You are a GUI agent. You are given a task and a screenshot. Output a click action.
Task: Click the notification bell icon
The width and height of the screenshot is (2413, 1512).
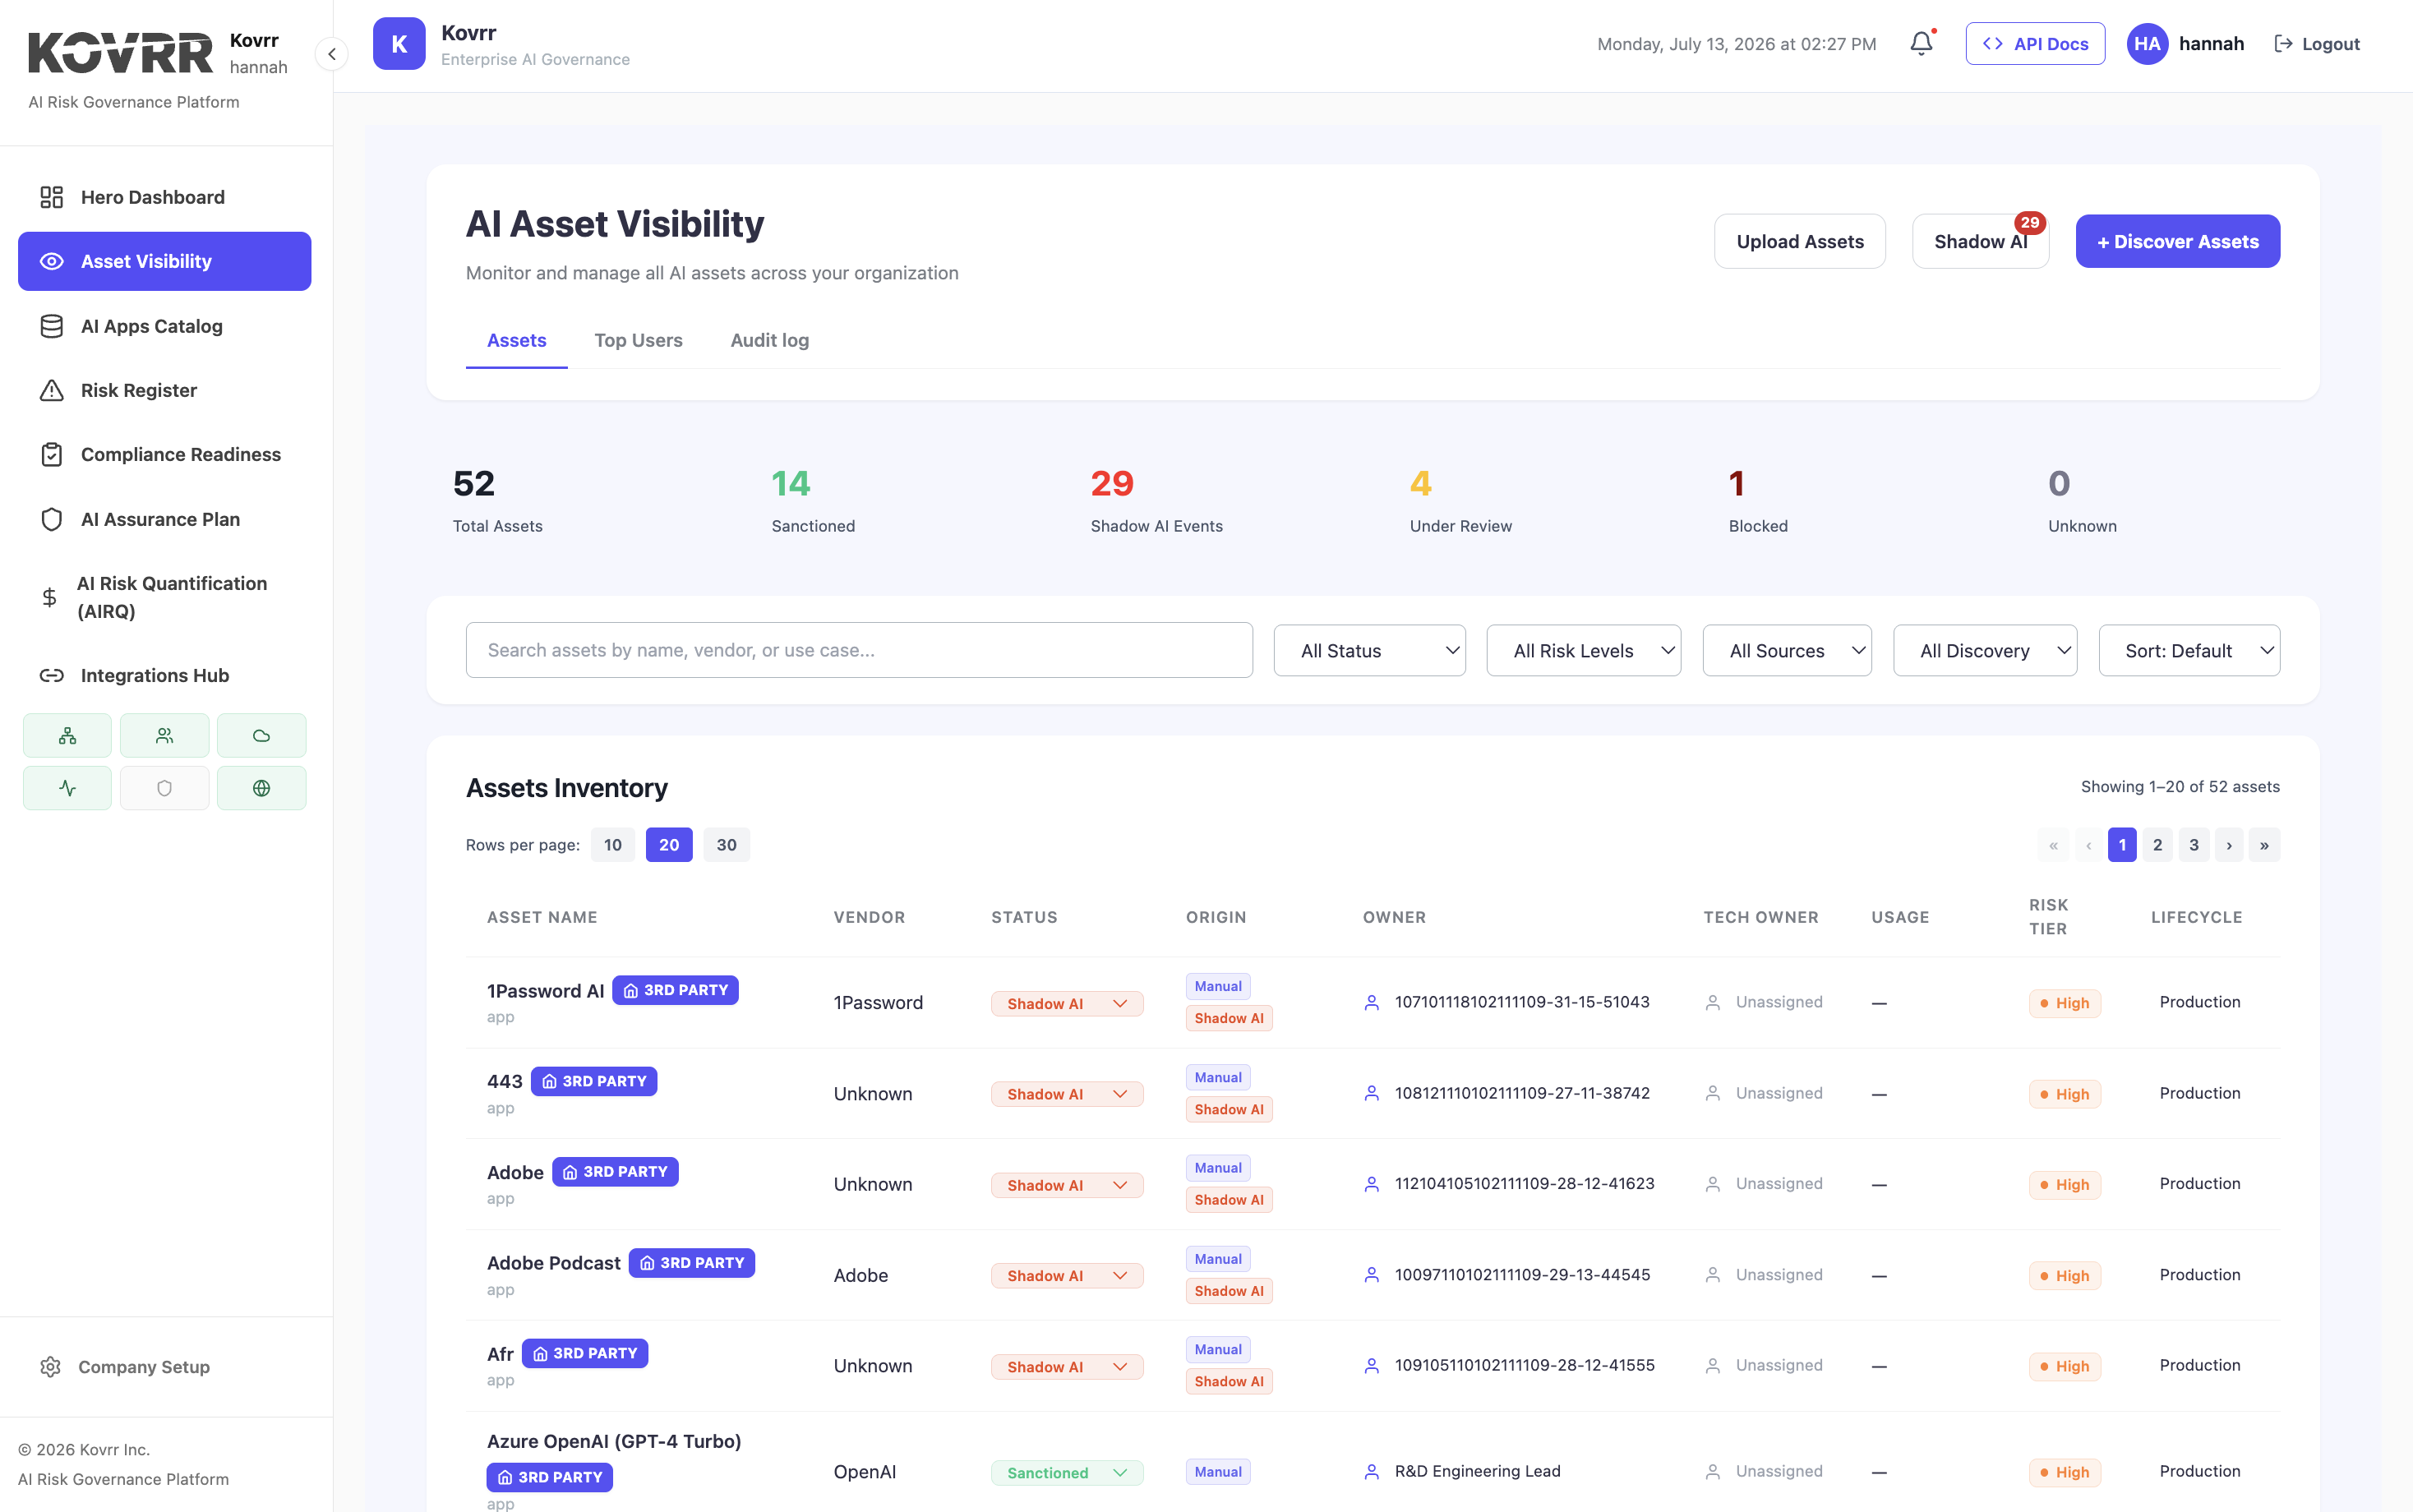1921,44
